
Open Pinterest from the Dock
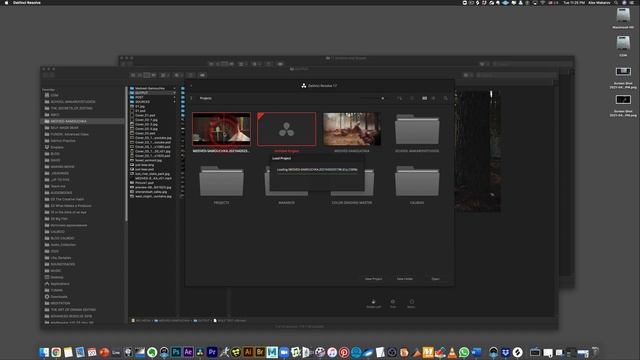(344, 352)
